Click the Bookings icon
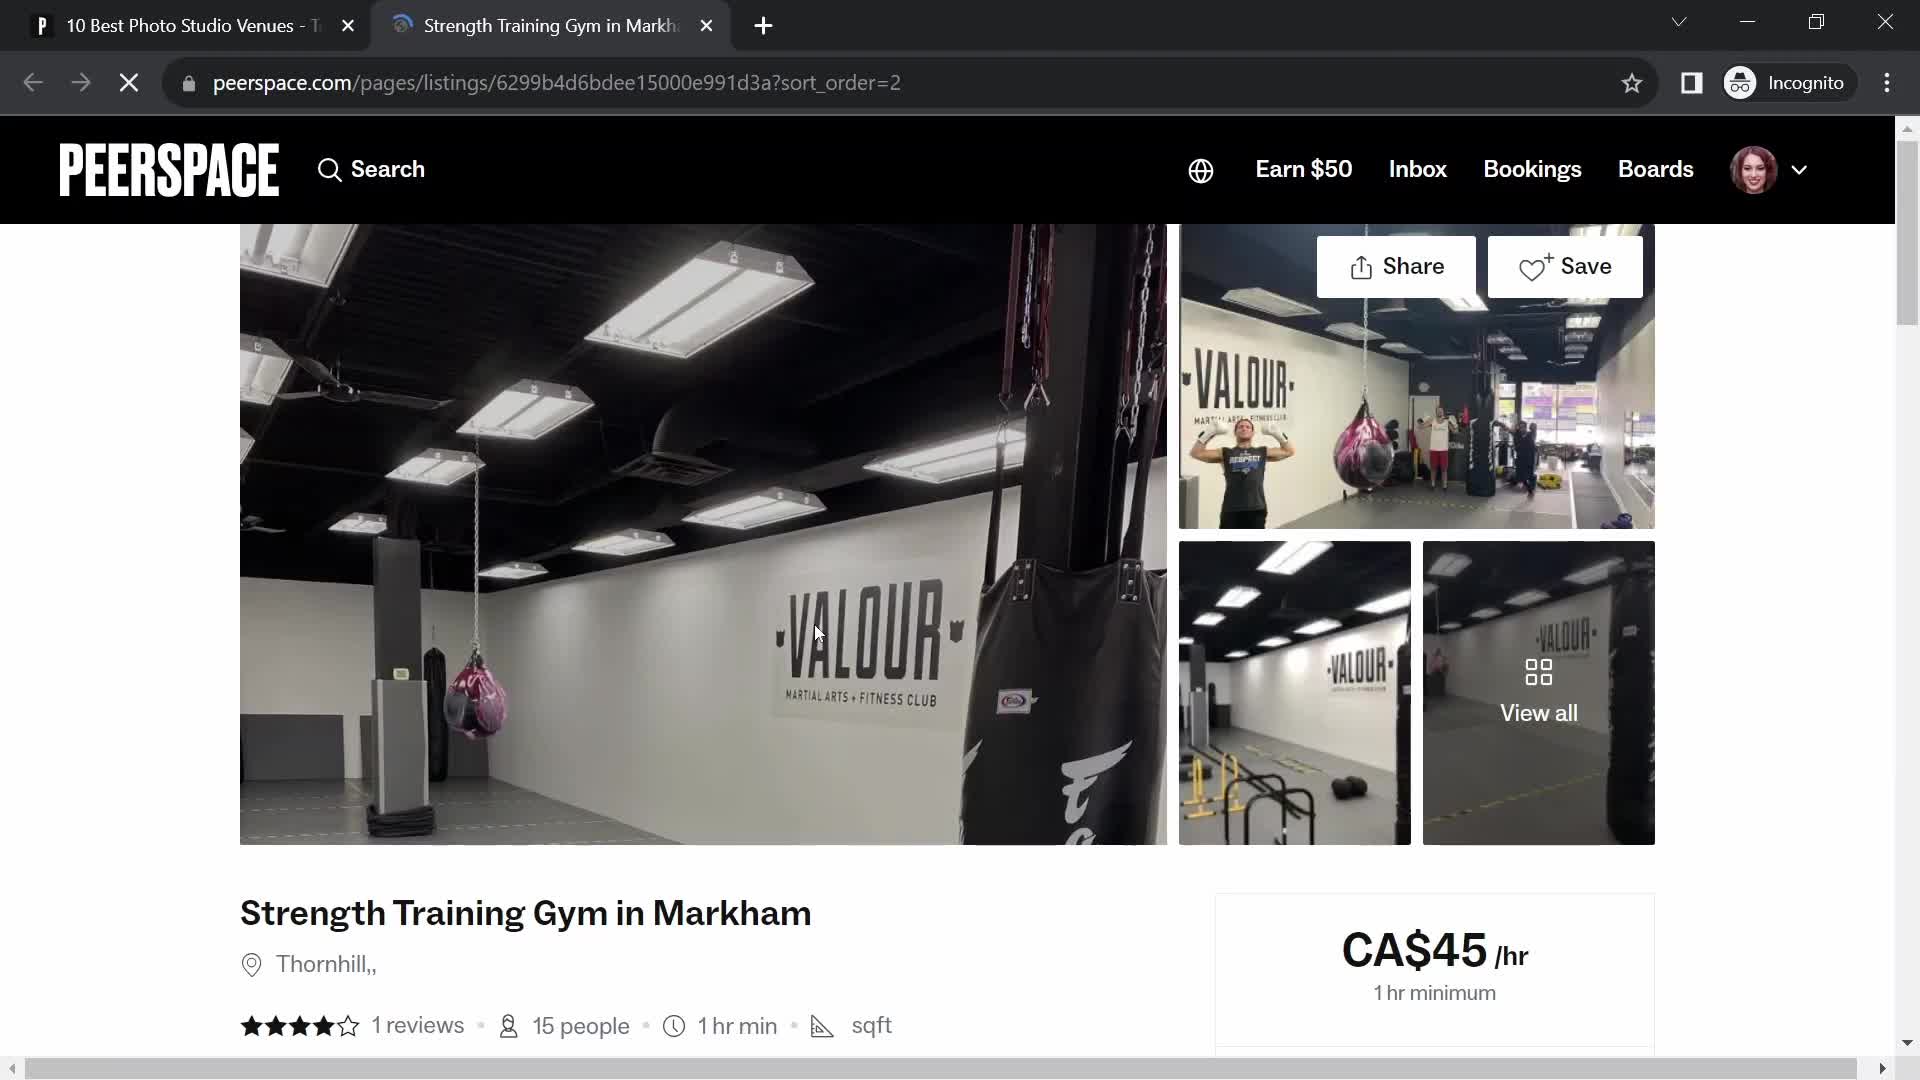The height and width of the screenshot is (1080, 1920). point(1532,169)
